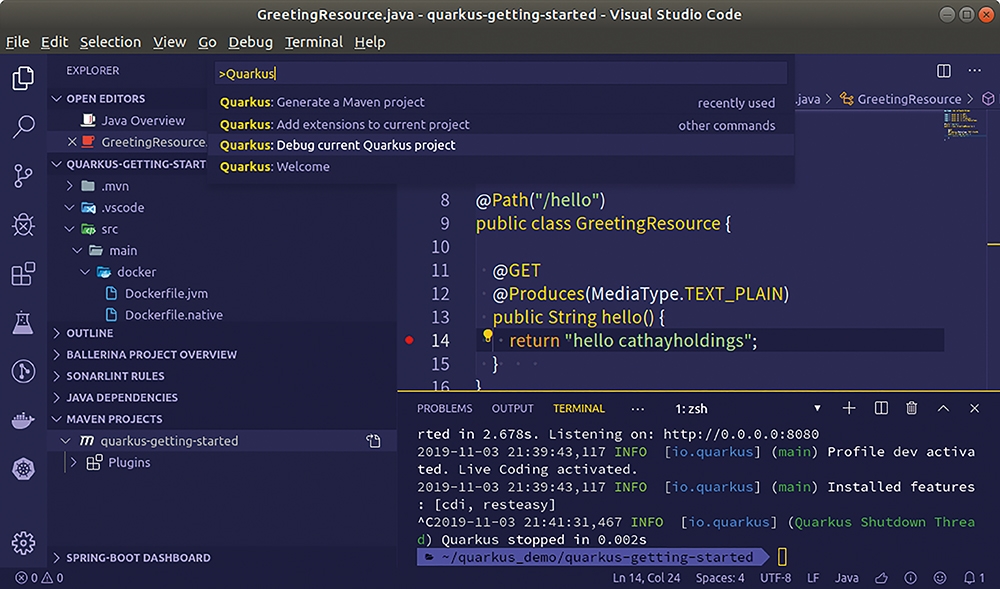Open the Extensions view
Viewport: 1000px width, 589px height.
23,274
